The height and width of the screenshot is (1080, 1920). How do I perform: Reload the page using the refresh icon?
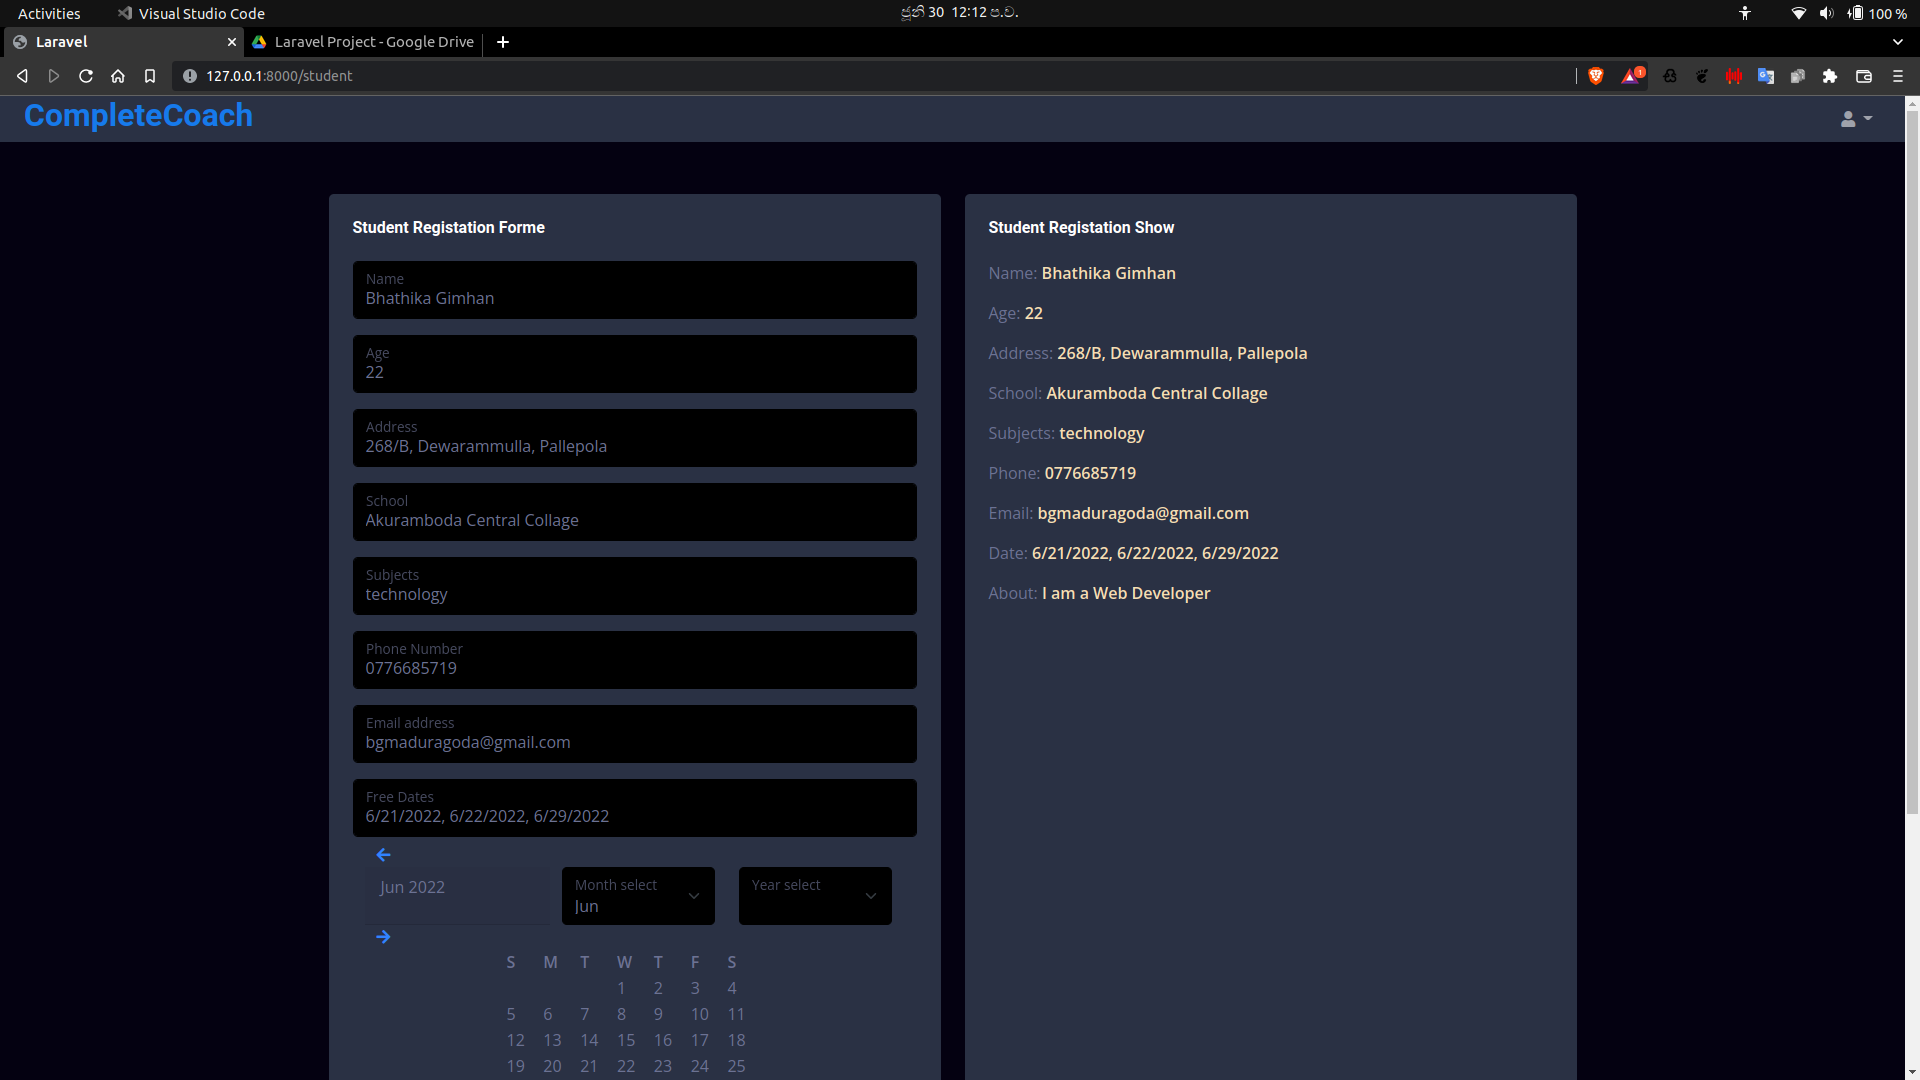click(85, 75)
